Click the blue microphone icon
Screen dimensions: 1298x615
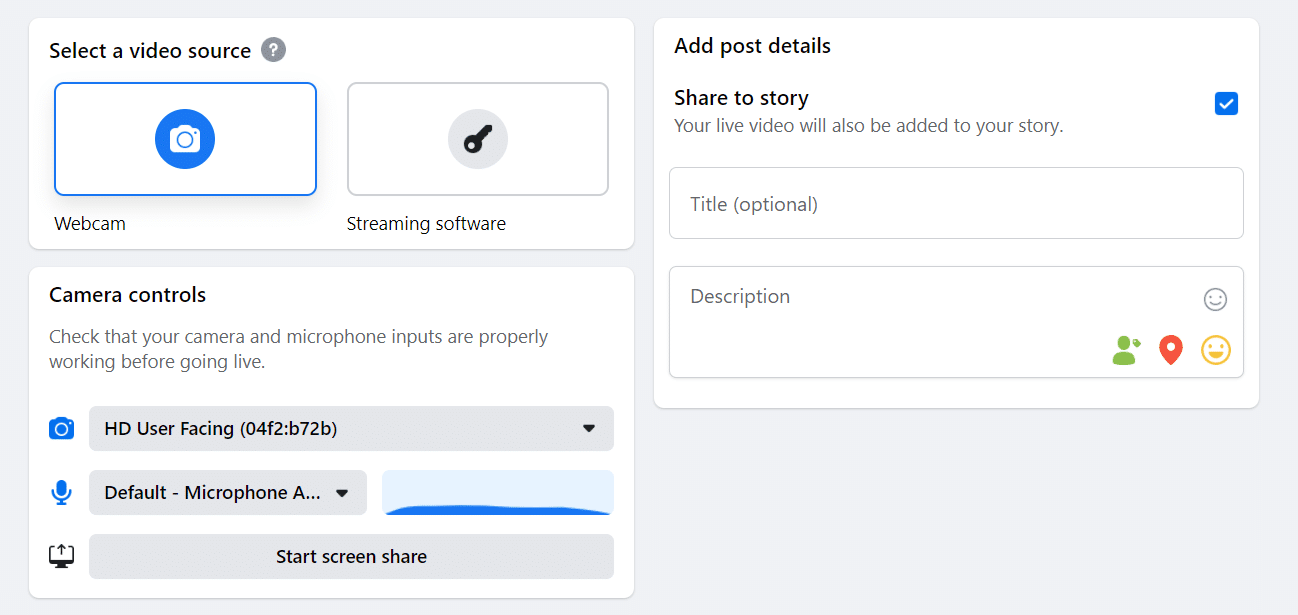(62, 493)
